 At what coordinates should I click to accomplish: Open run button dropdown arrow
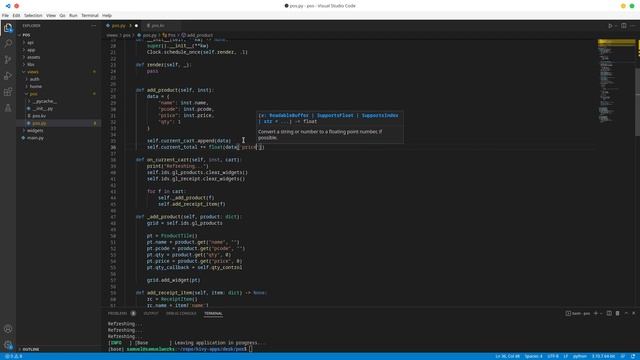tap(616, 26)
